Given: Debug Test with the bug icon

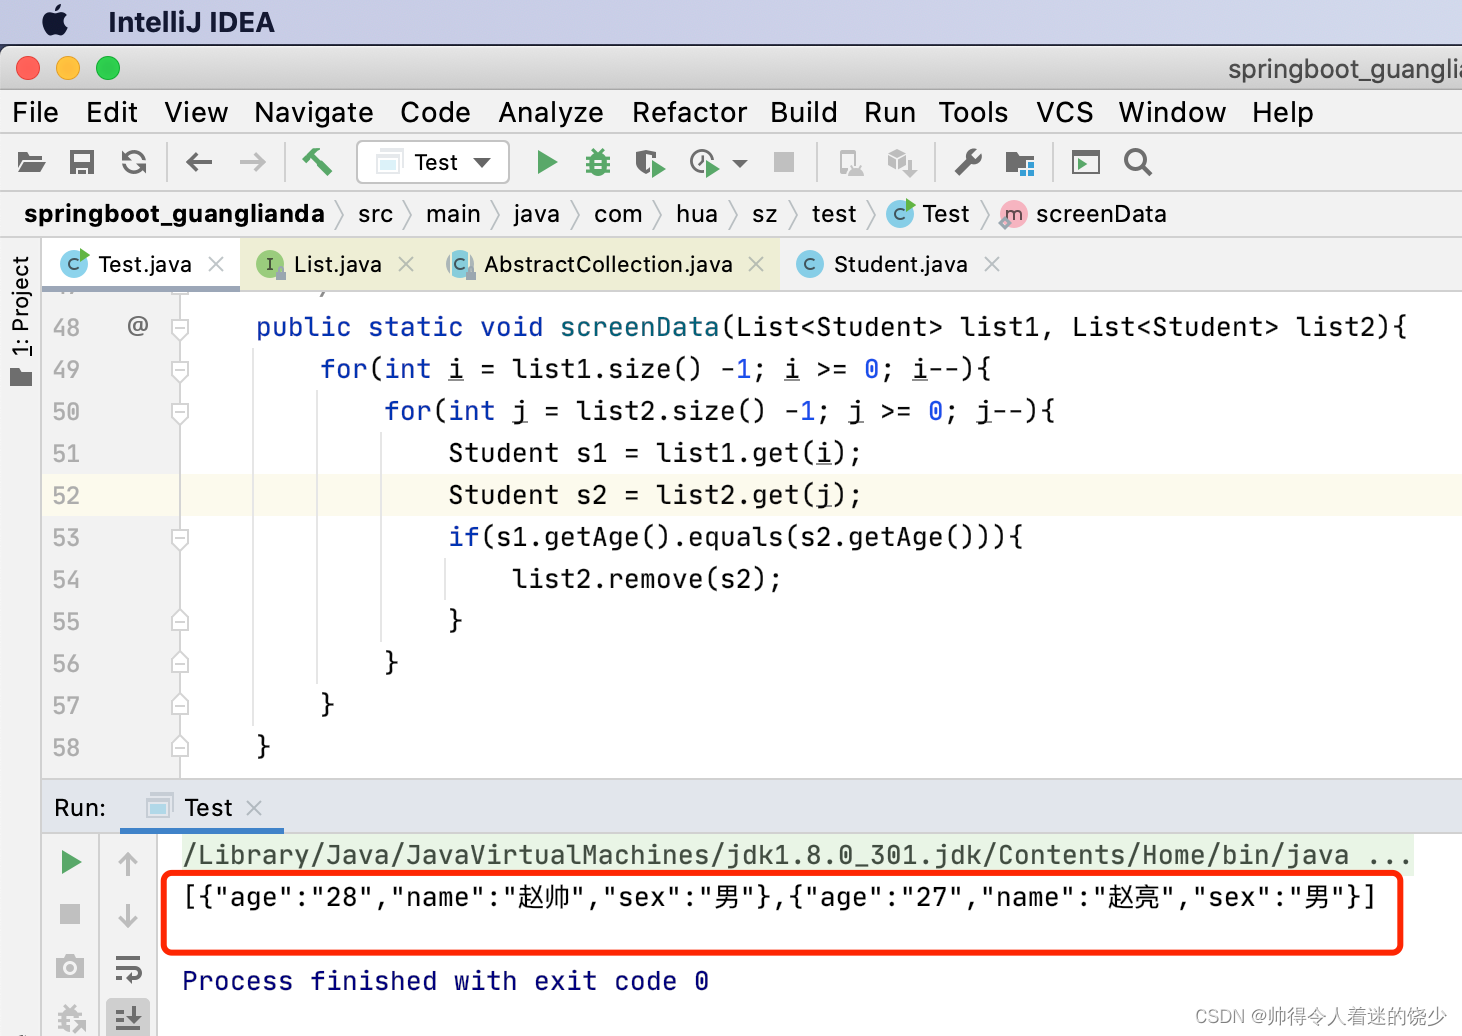Looking at the screenshot, I should [x=598, y=162].
